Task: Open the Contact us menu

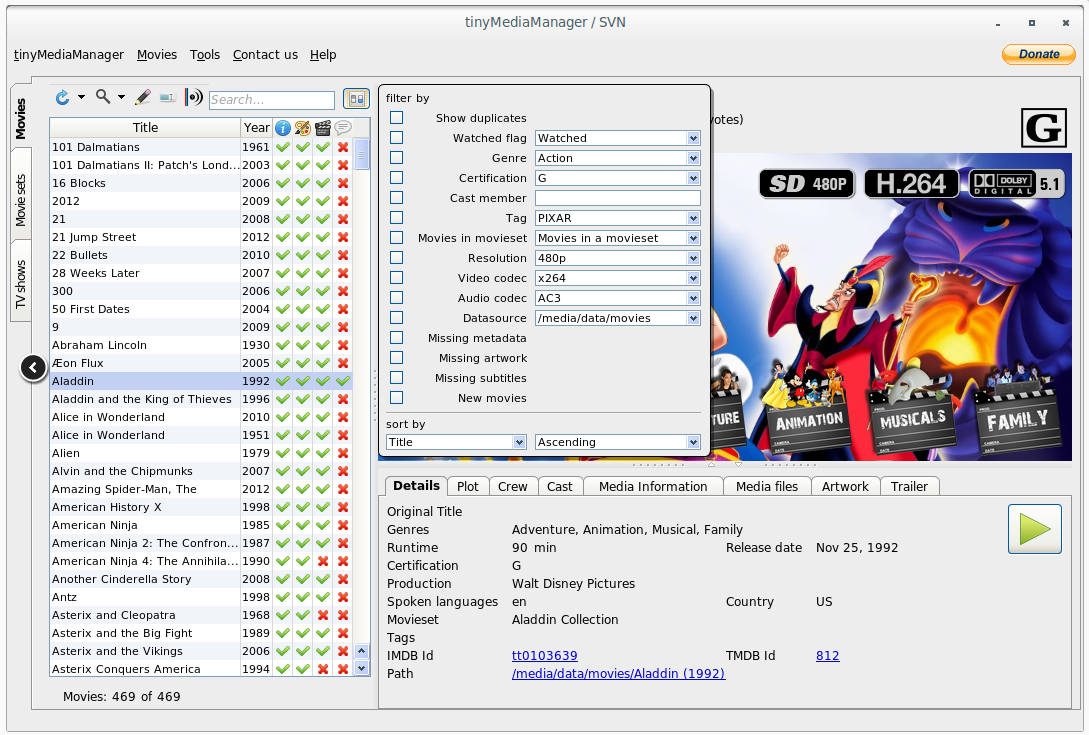Action: (x=265, y=54)
